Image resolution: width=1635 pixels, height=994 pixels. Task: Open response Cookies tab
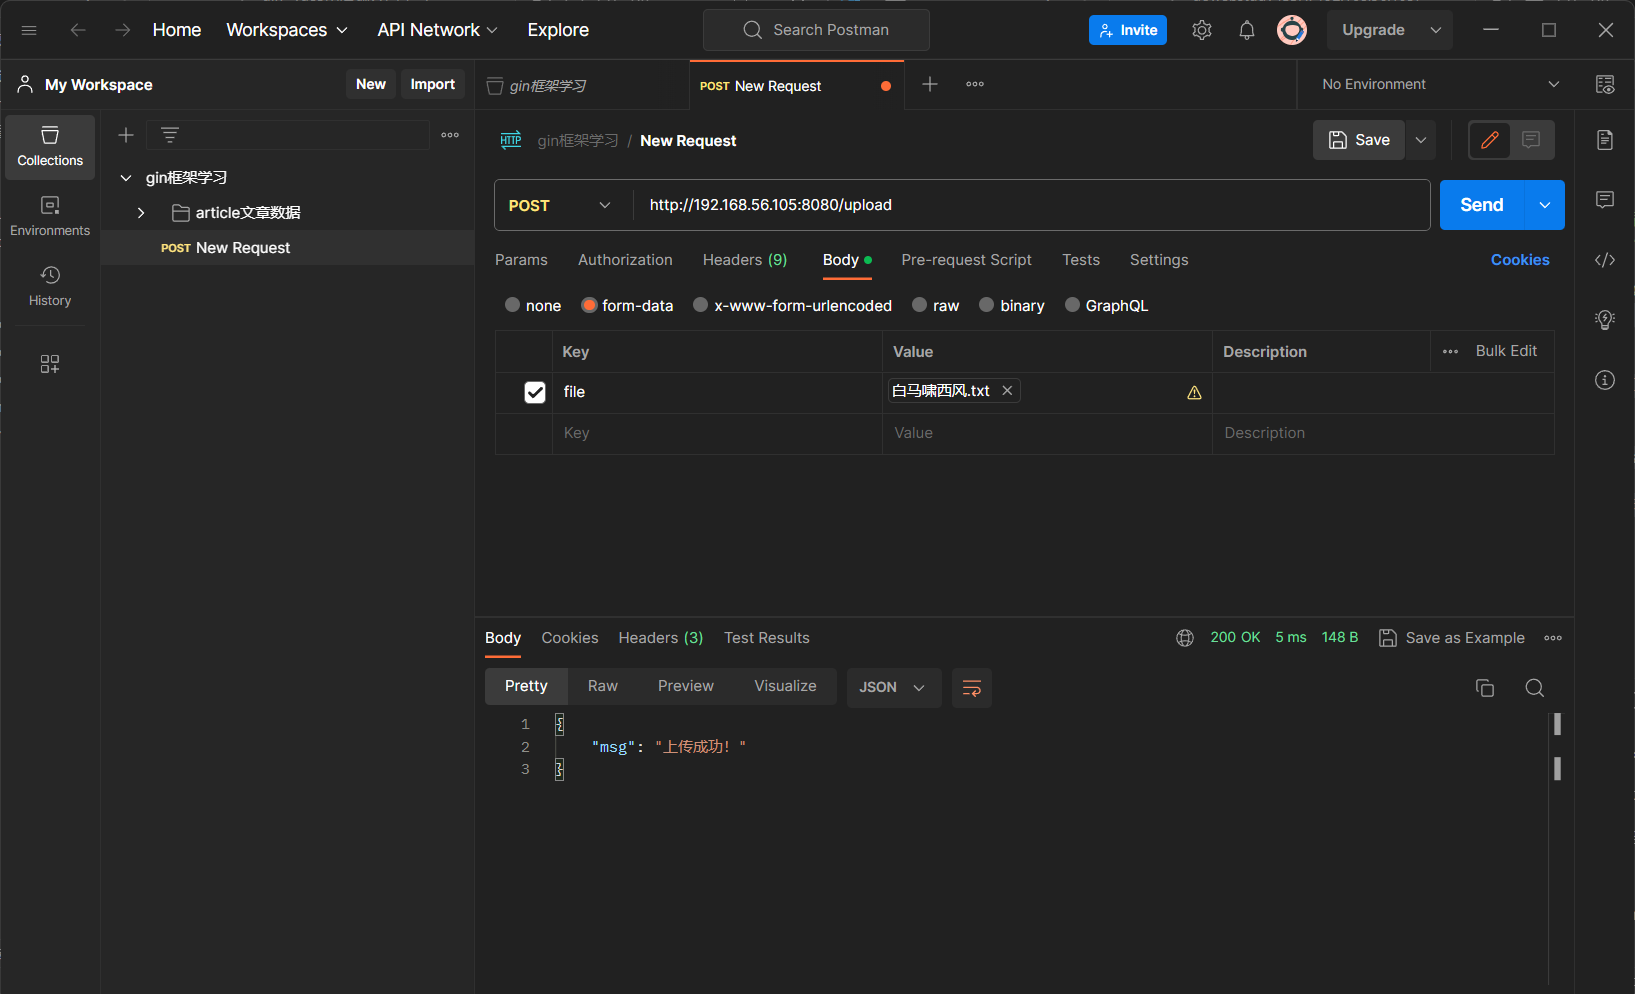point(570,638)
